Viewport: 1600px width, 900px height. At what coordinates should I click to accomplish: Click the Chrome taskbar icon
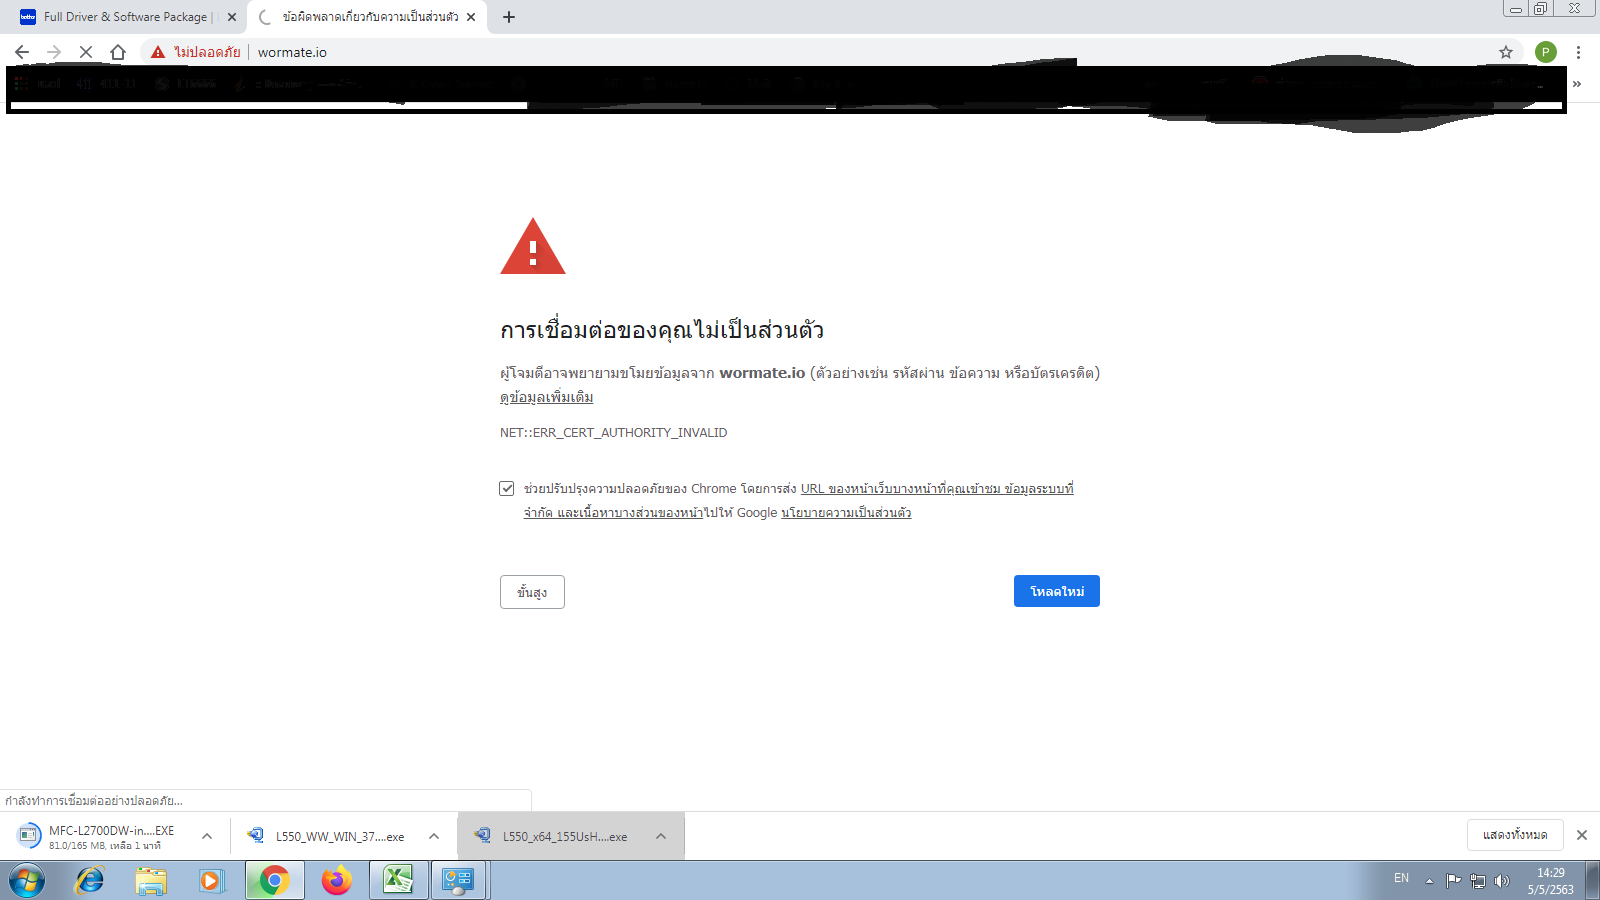tap(274, 881)
